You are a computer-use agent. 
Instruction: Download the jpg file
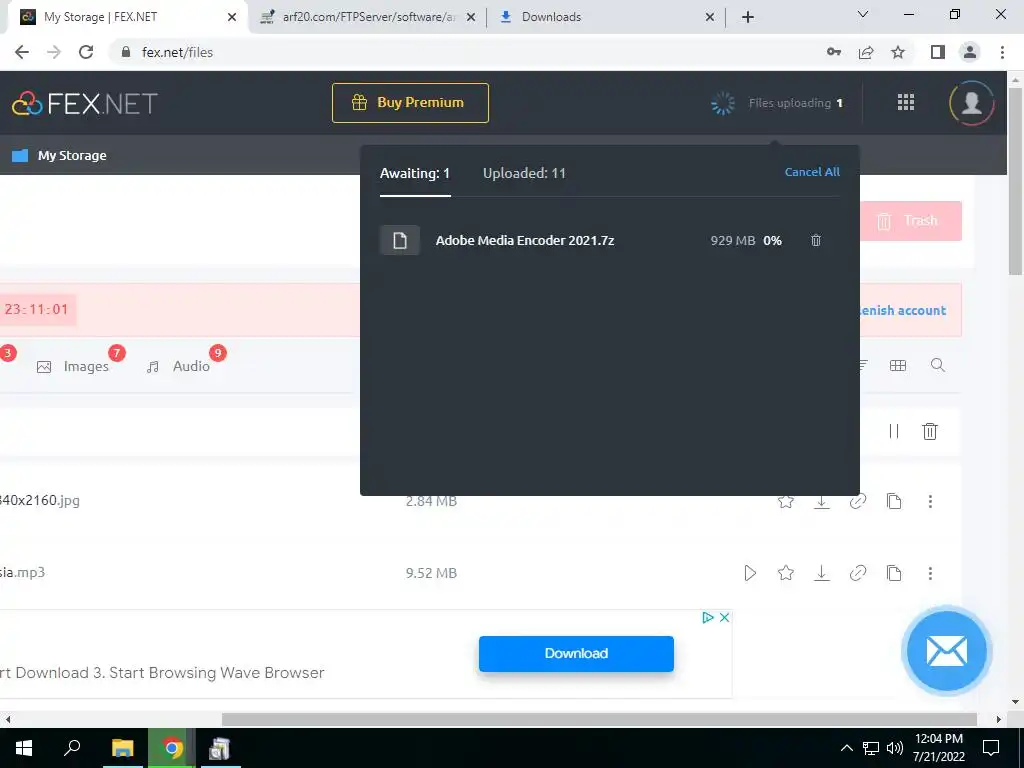pos(822,501)
